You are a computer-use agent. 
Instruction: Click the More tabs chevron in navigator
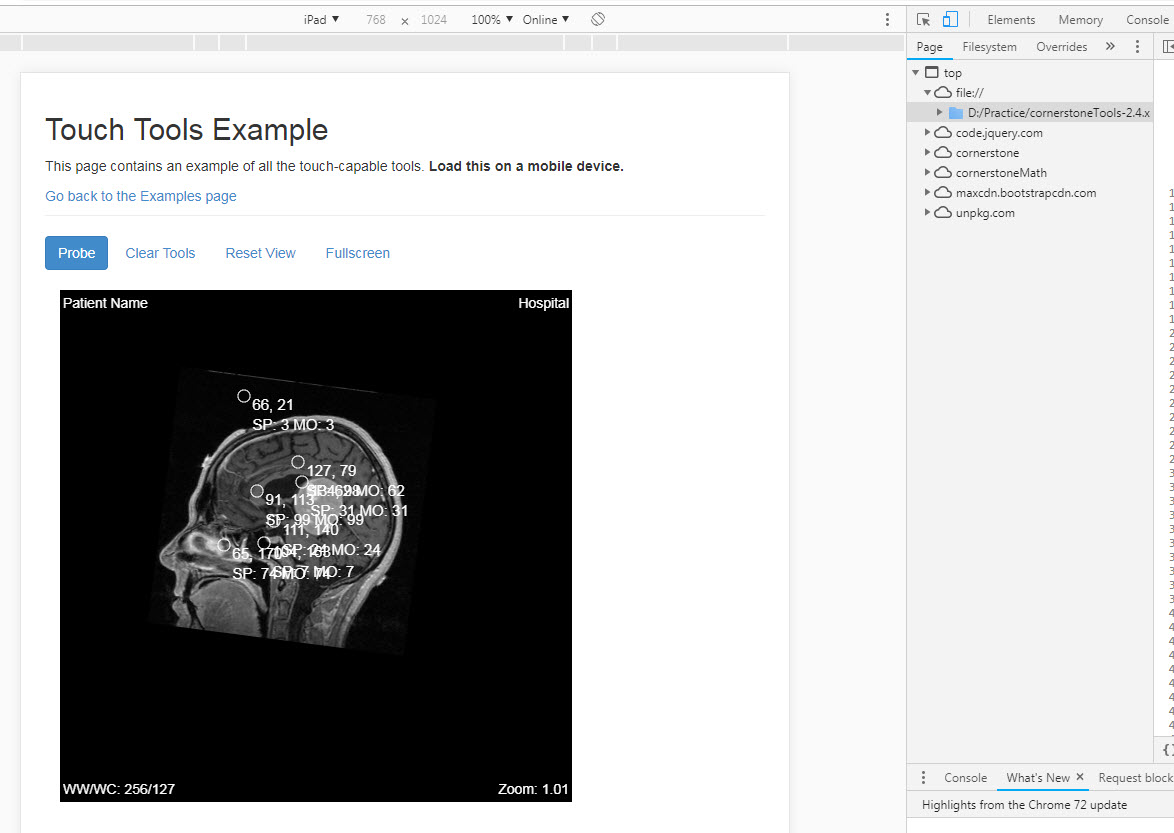coord(1110,46)
